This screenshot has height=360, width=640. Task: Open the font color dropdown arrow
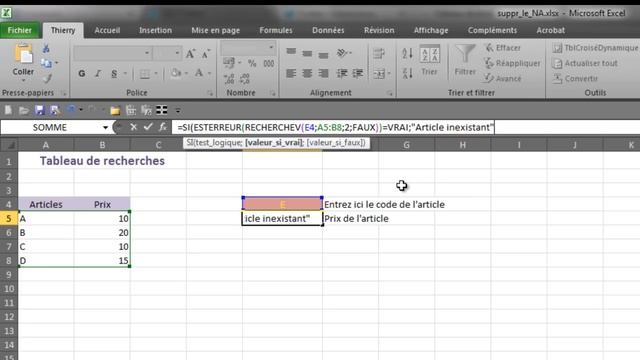tap(209, 73)
